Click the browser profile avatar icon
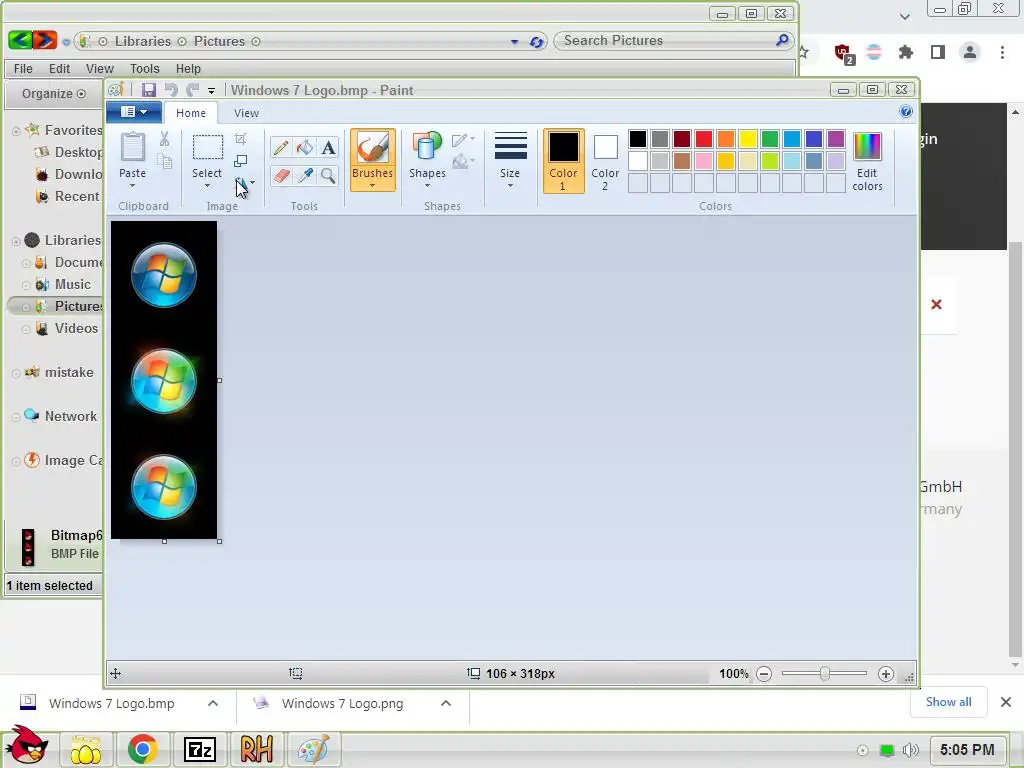Image resolution: width=1024 pixels, height=768 pixels. [970, 52]
